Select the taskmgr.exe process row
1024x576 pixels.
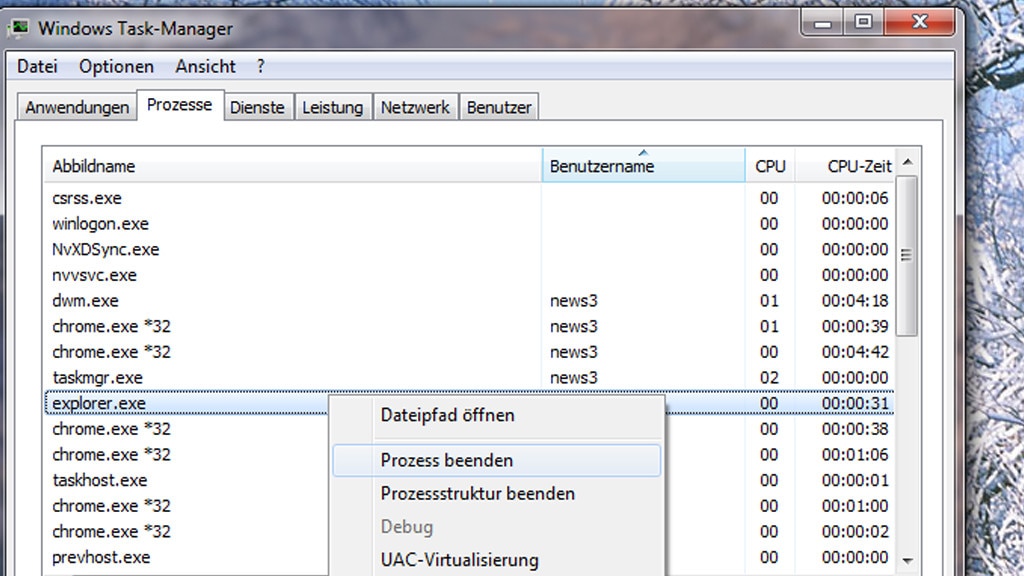pos(469,377)
